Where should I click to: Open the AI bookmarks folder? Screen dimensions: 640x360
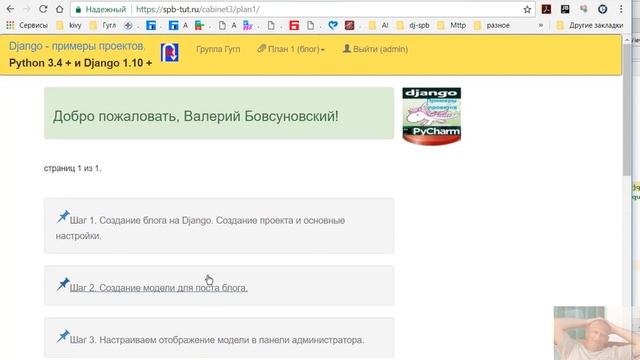378,25
